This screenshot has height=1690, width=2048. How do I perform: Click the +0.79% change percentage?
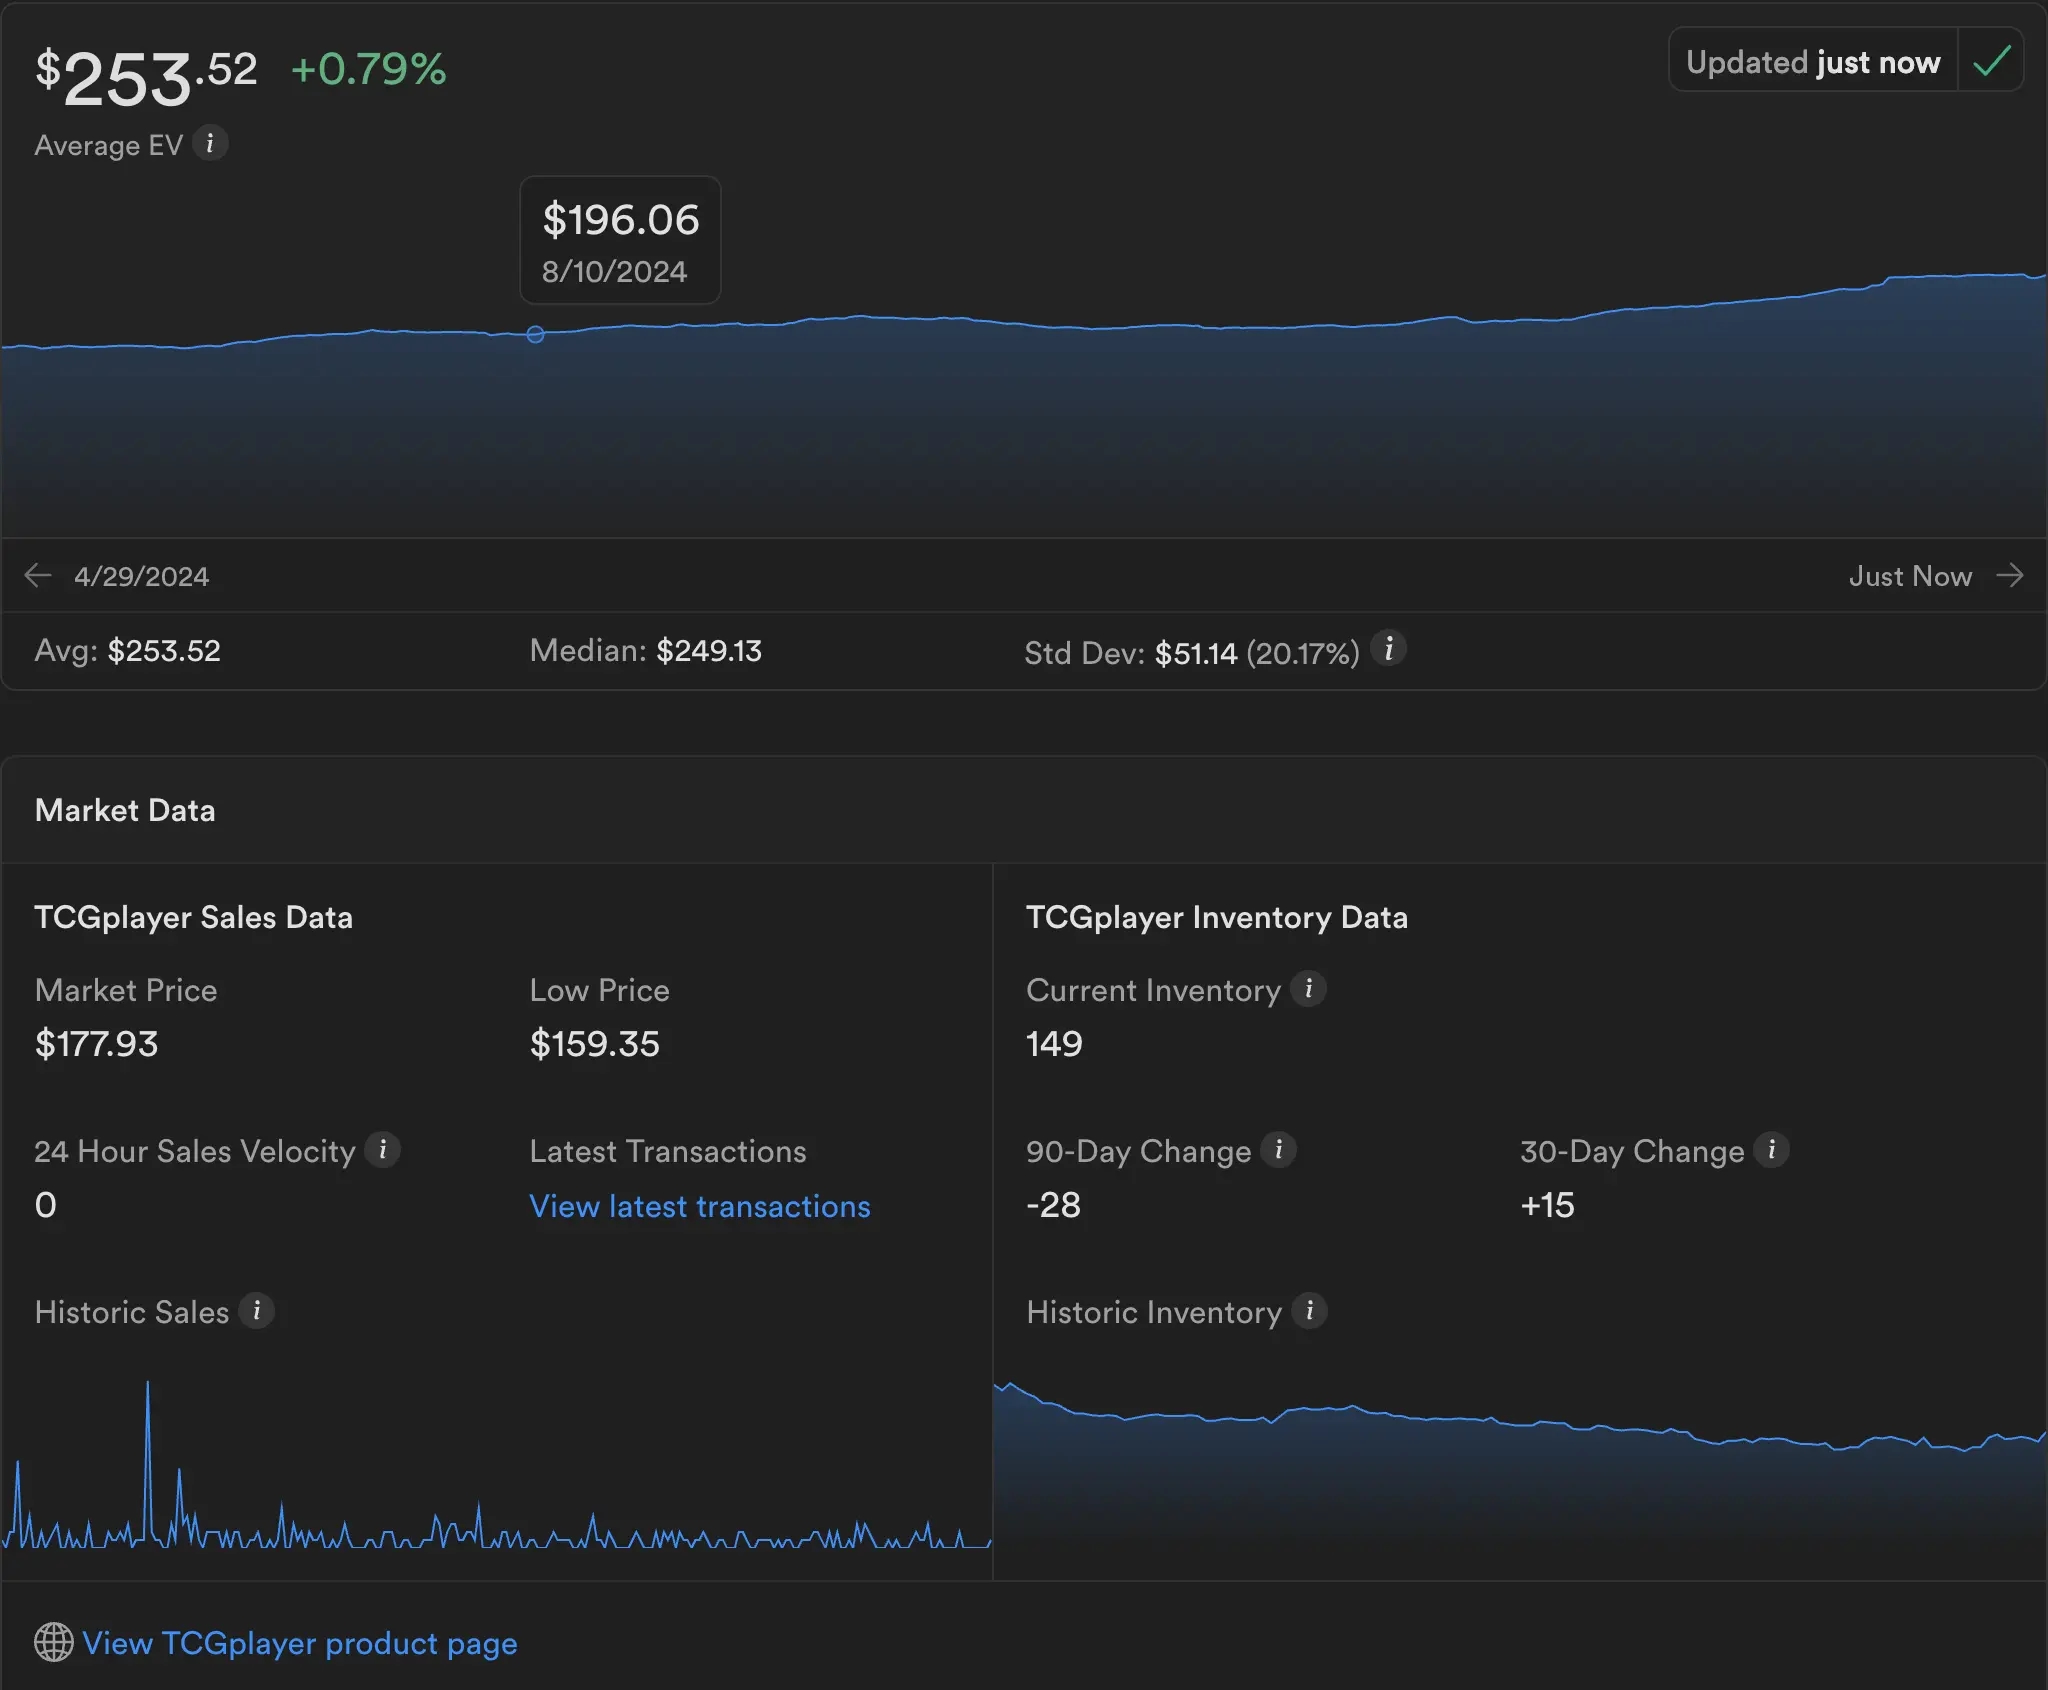(x=369, y=69)
